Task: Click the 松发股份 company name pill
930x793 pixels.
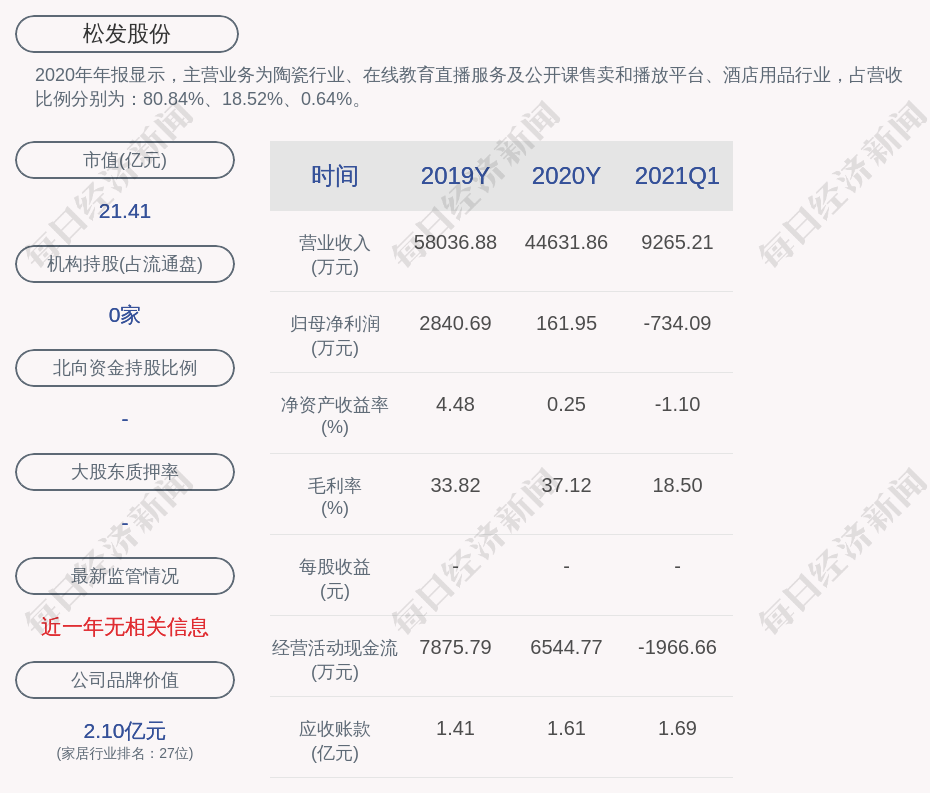Action: pyautogui.click(x=126, y=34)
